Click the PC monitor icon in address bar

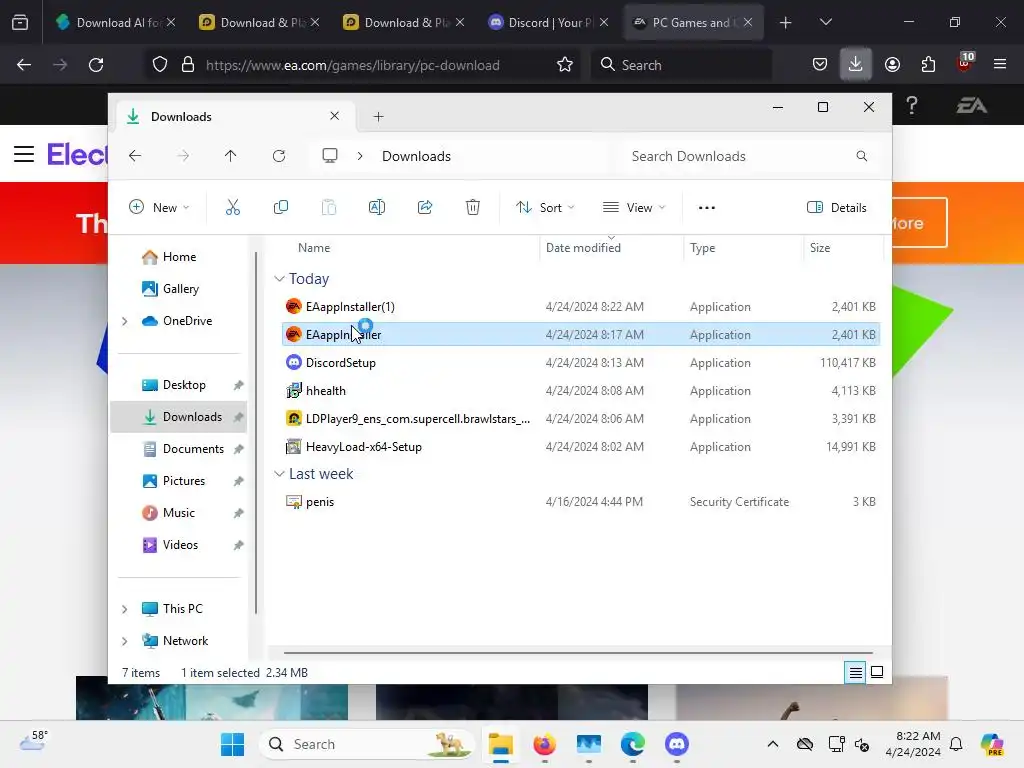330,156
